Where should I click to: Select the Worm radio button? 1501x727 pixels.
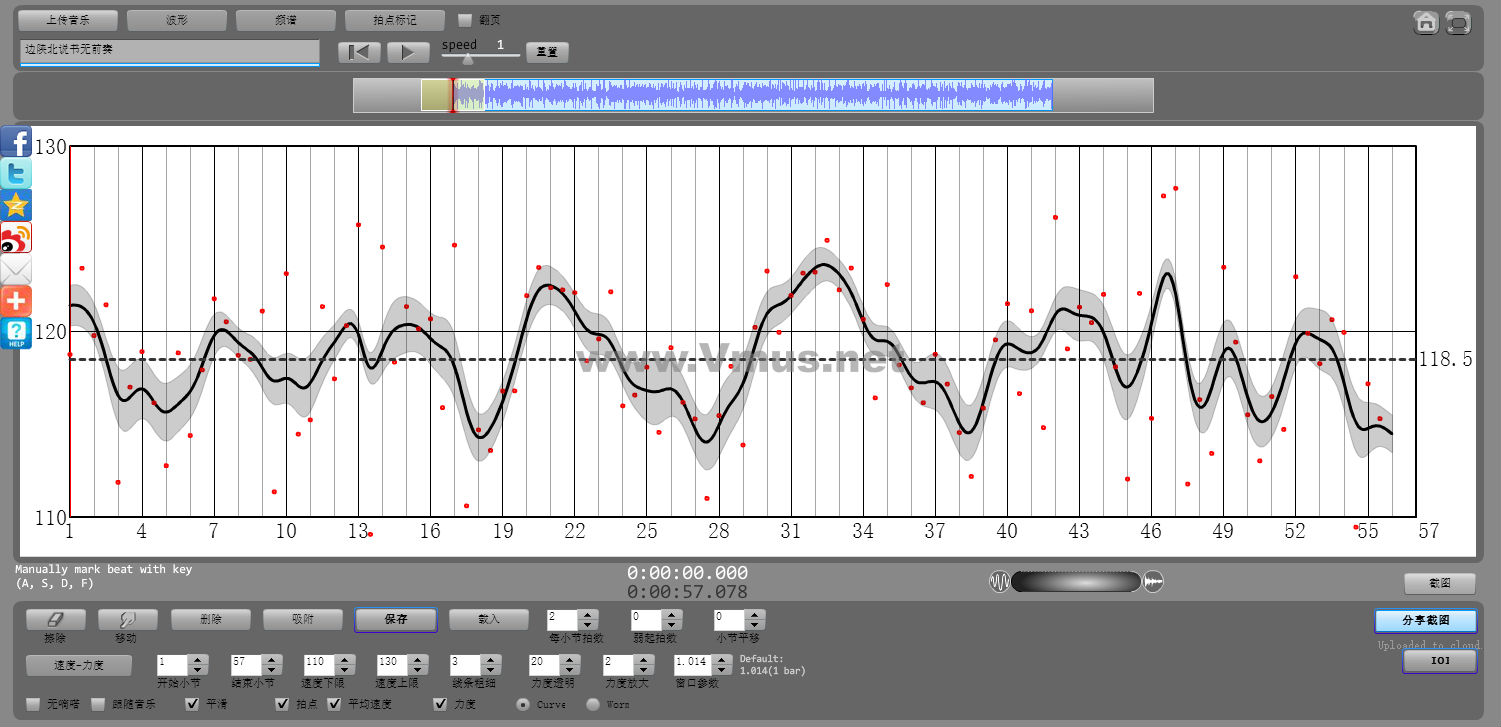click(593, 704)
